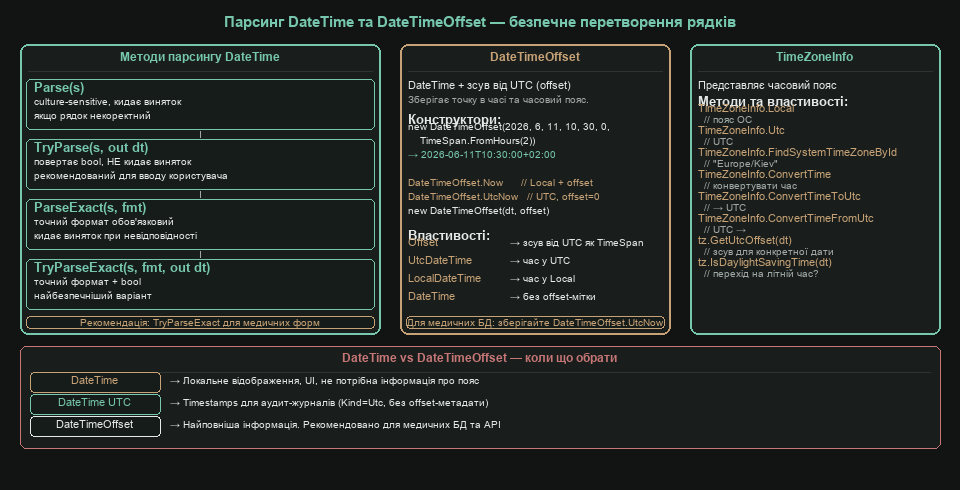Click the "Europe/Kiev" comment
The height and width of the screenshot is (490, 960).
click(x=741, y=164)
